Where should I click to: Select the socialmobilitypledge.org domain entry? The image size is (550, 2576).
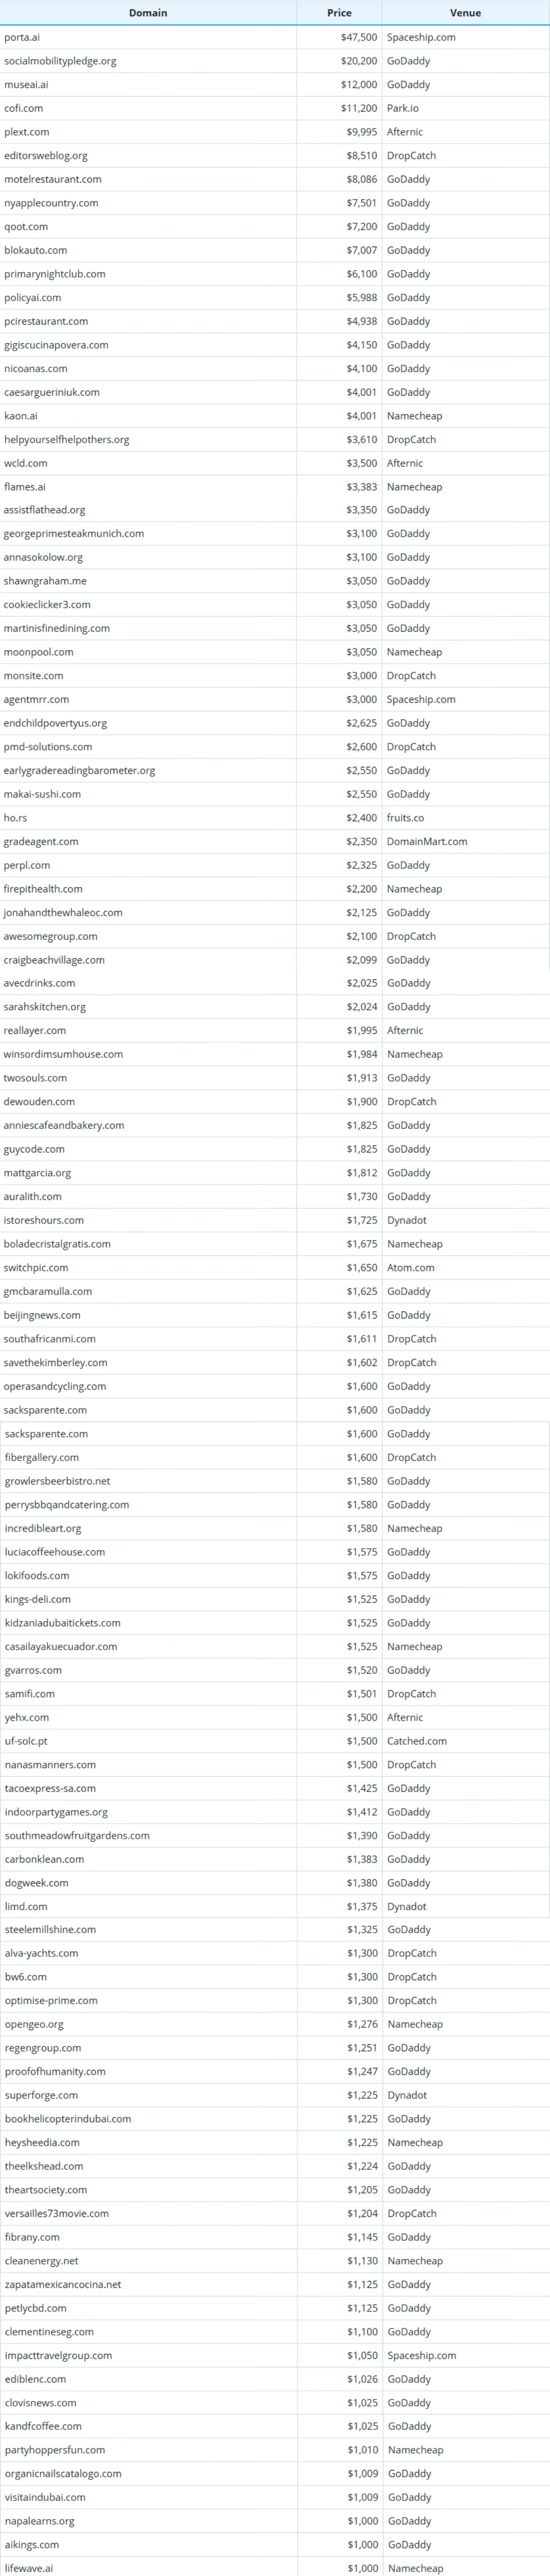60,61
